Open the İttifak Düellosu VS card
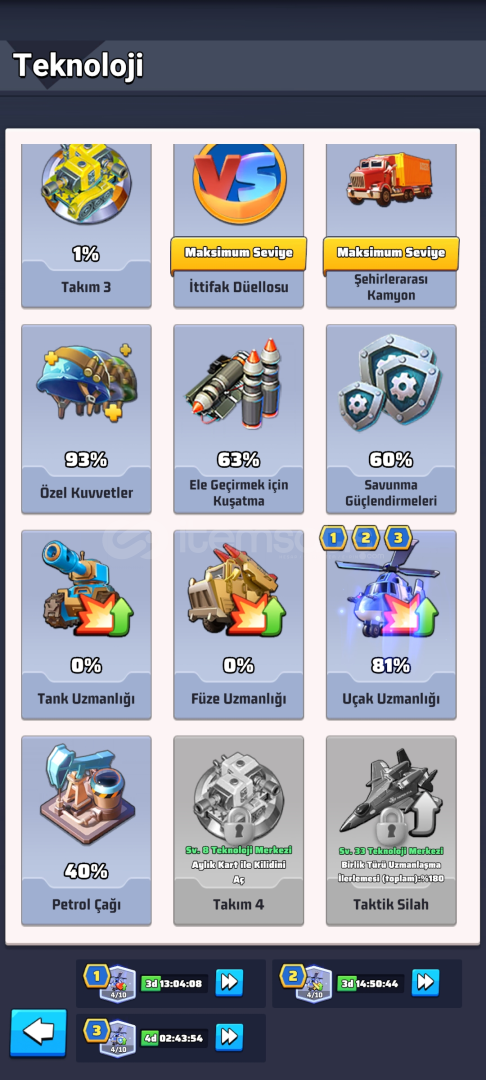Viewport: 486px width, 1080px height. pyautogui.click(x=238, y=225)
